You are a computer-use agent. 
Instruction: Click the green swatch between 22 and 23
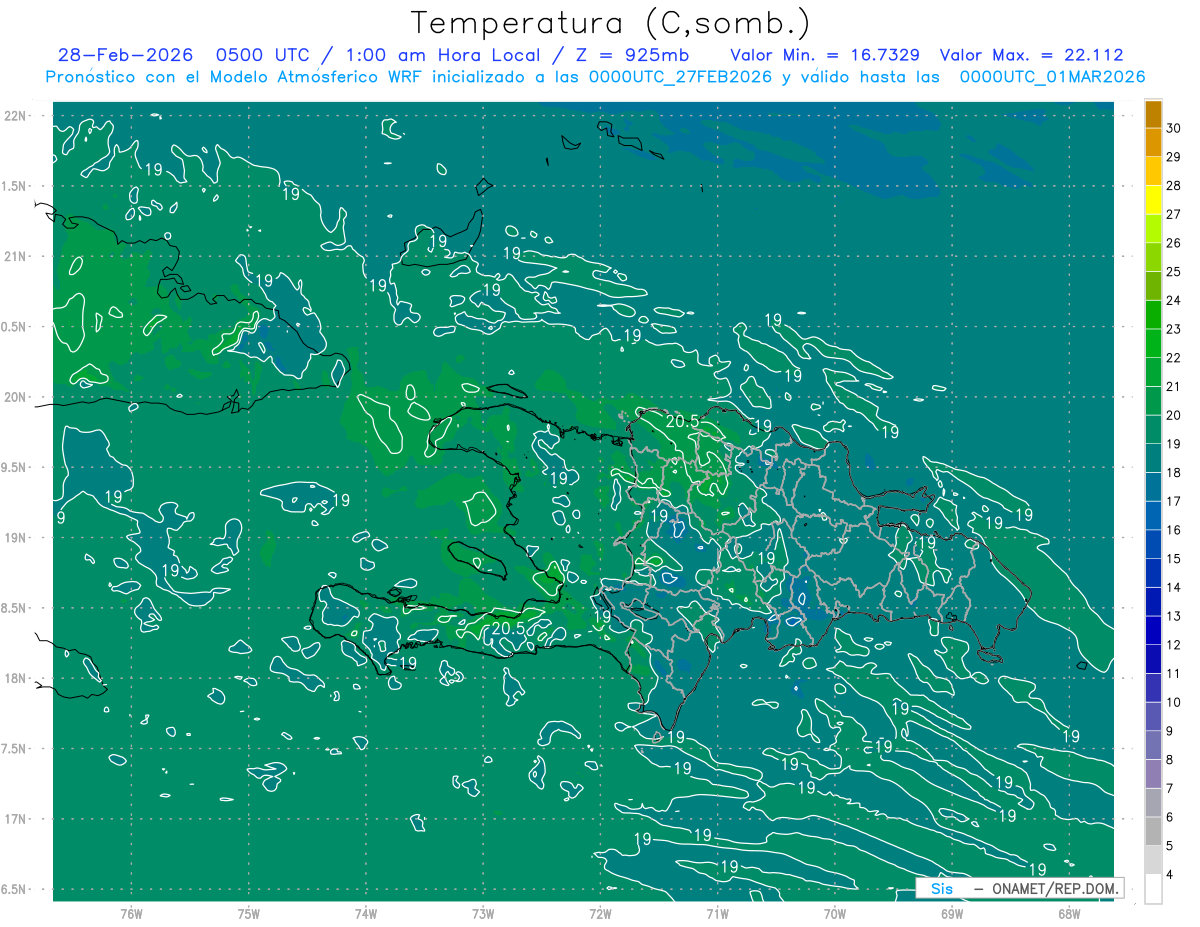coord(1153,343)
